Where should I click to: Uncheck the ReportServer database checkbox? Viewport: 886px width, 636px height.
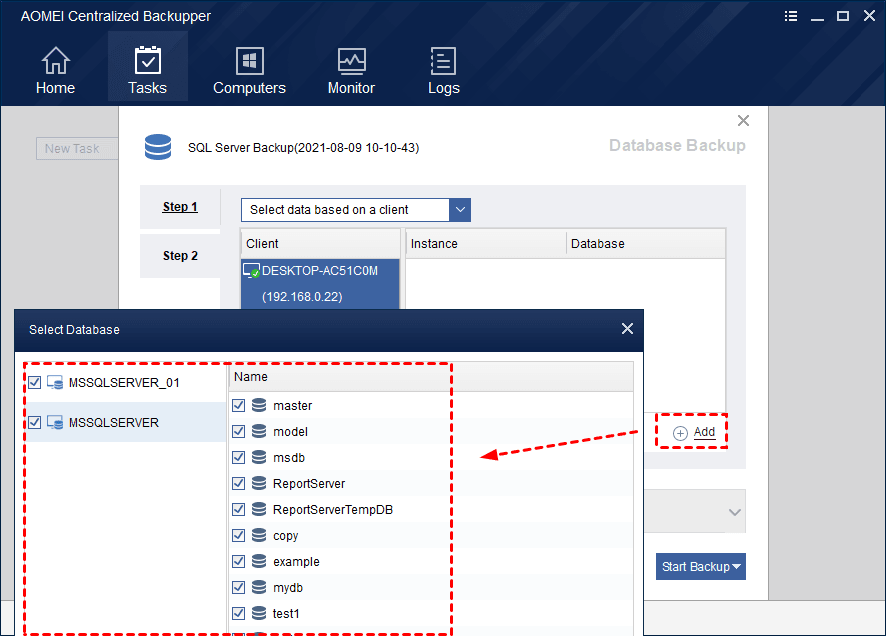pyautogui.click(x=238, y=483)
